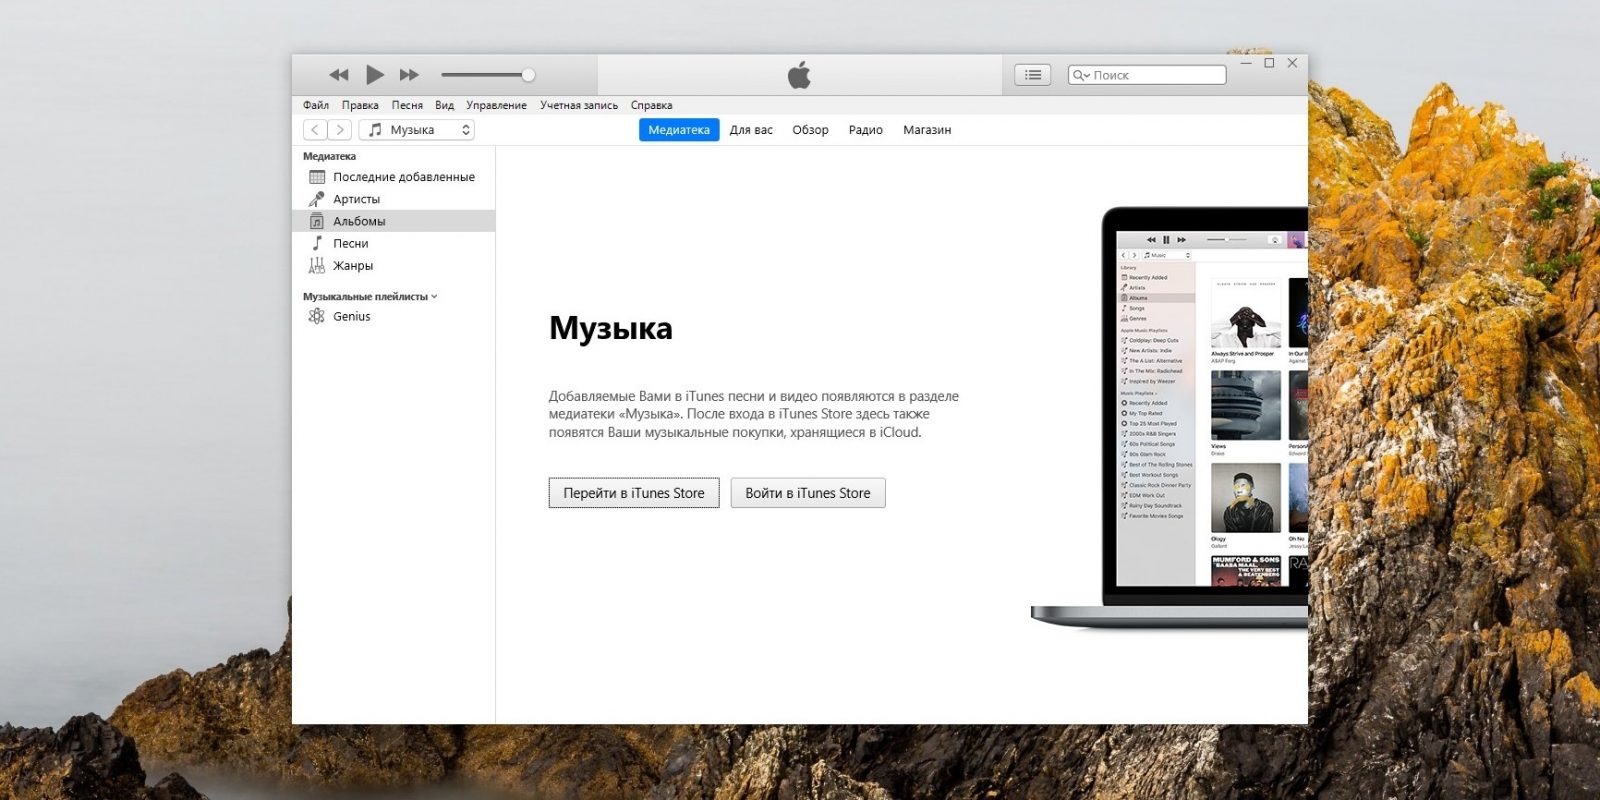Screen dimensions: 1600x800
Task: Switch to the Для вас tab
Action: [x=751, y=130]
